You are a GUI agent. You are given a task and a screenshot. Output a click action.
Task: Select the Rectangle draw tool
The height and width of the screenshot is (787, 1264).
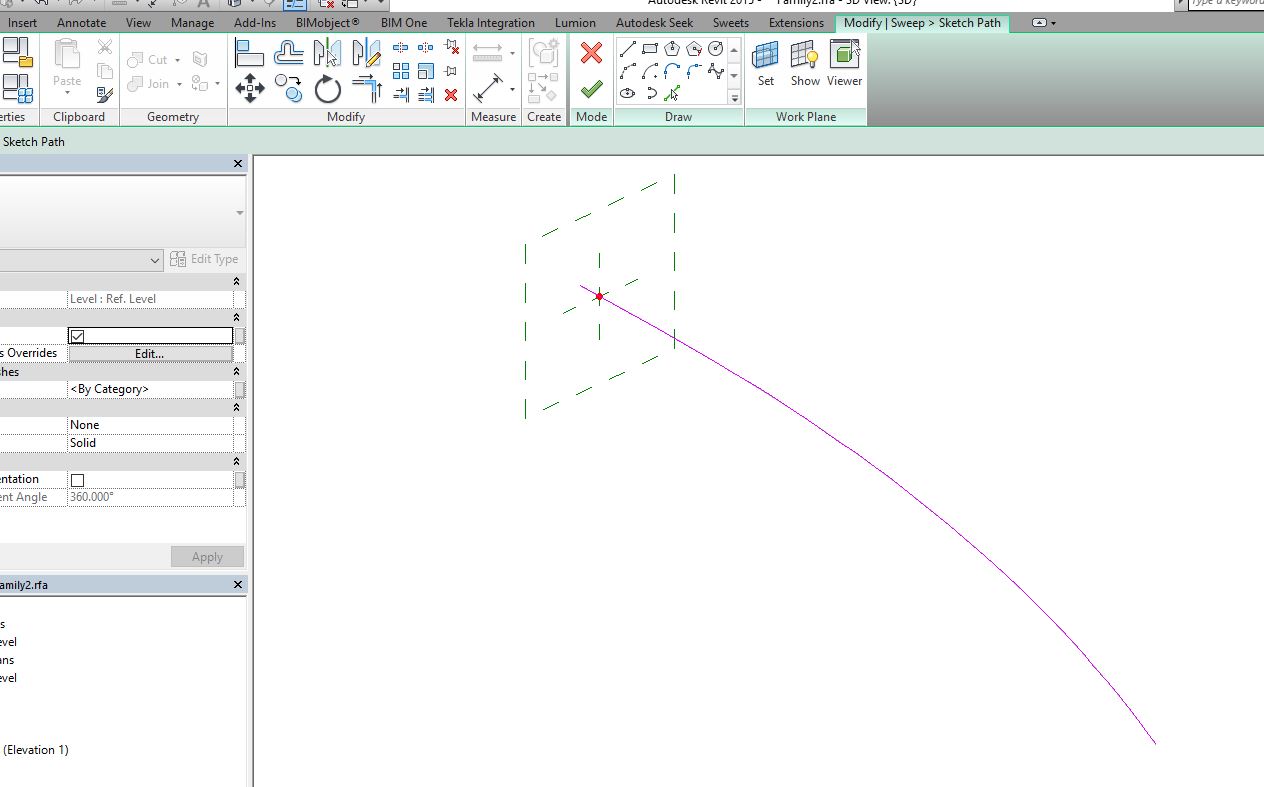coord(651,47)
